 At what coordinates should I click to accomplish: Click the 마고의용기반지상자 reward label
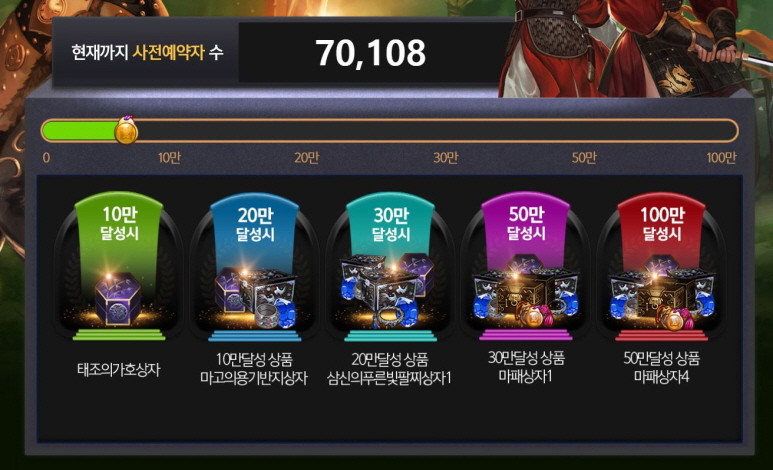coord(254,378)
